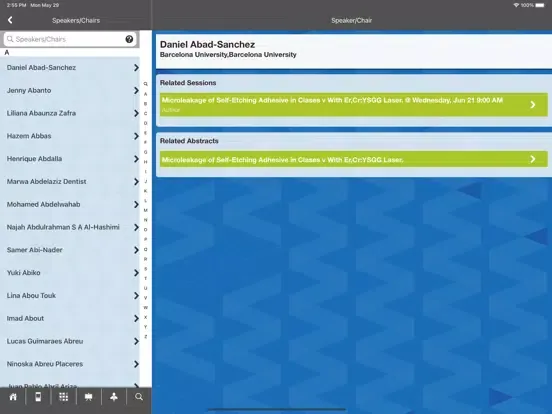Image resolution: width=552 pixels, height=414 pixels.
Task: Open Hazem Abbas chevron
Action: point(136,136)
